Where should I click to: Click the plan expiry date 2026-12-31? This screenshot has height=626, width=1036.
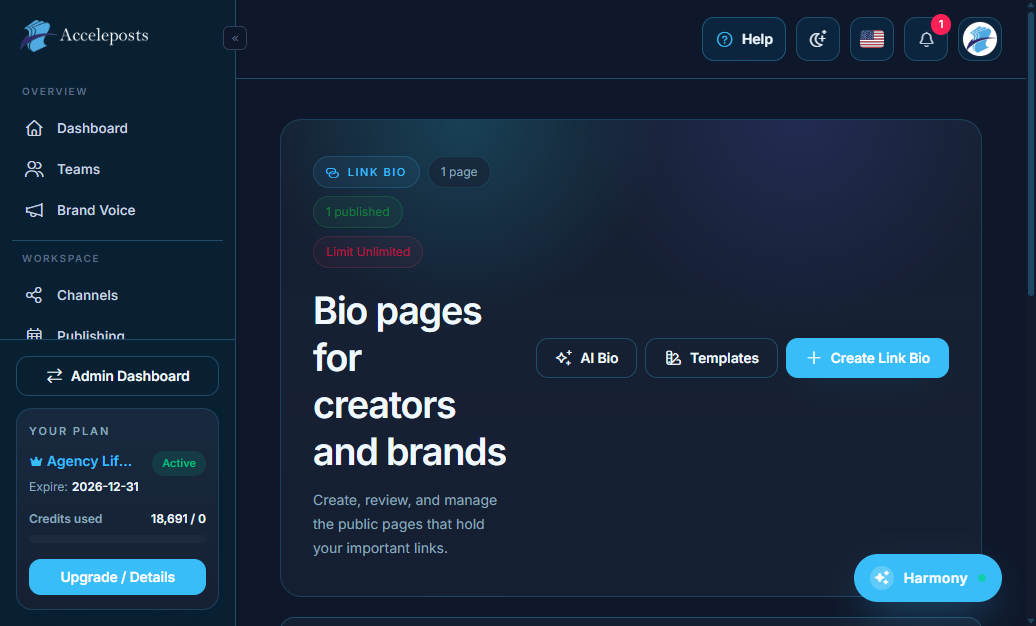tap(106, 487)
